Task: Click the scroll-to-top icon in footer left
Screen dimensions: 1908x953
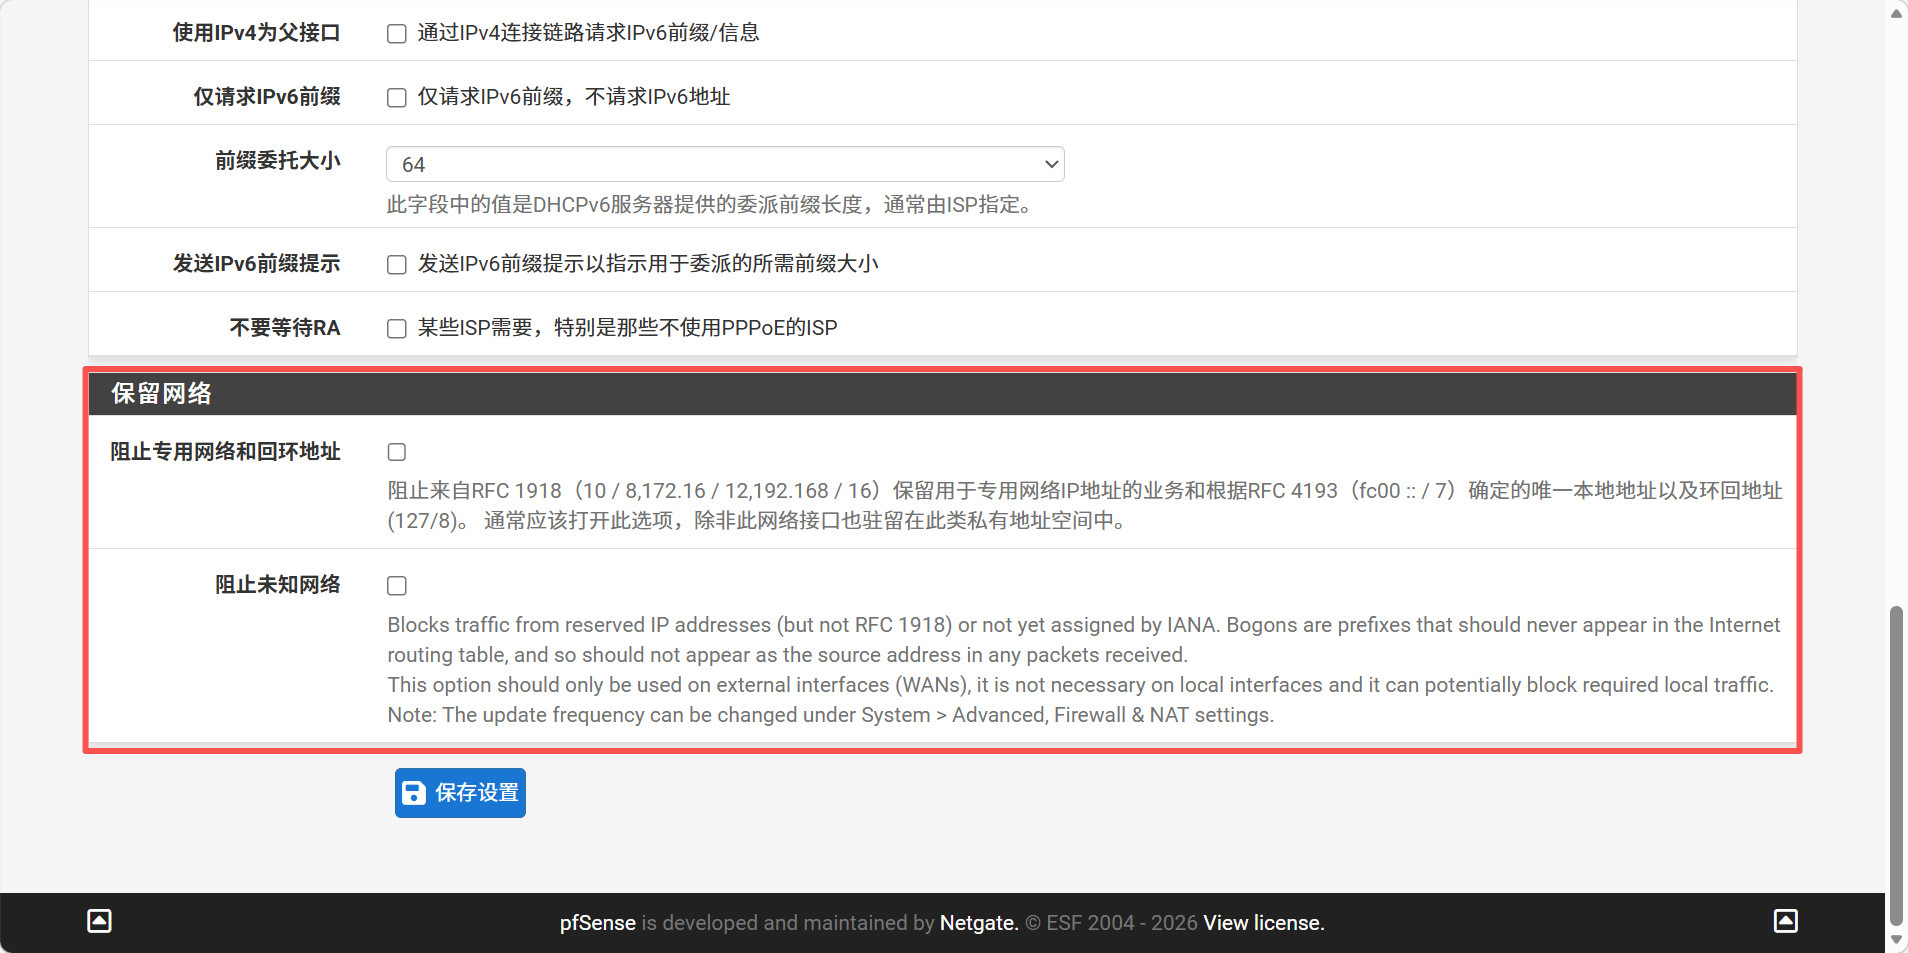Action: 99,921
